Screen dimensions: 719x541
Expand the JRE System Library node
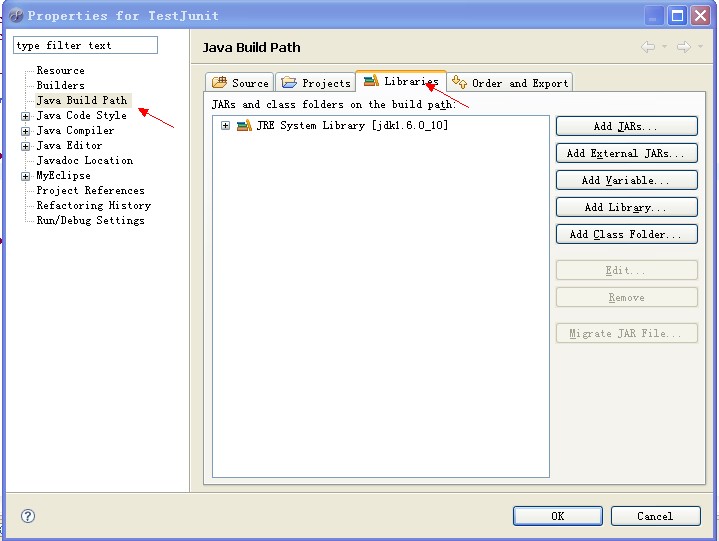(x=225, y=125)
